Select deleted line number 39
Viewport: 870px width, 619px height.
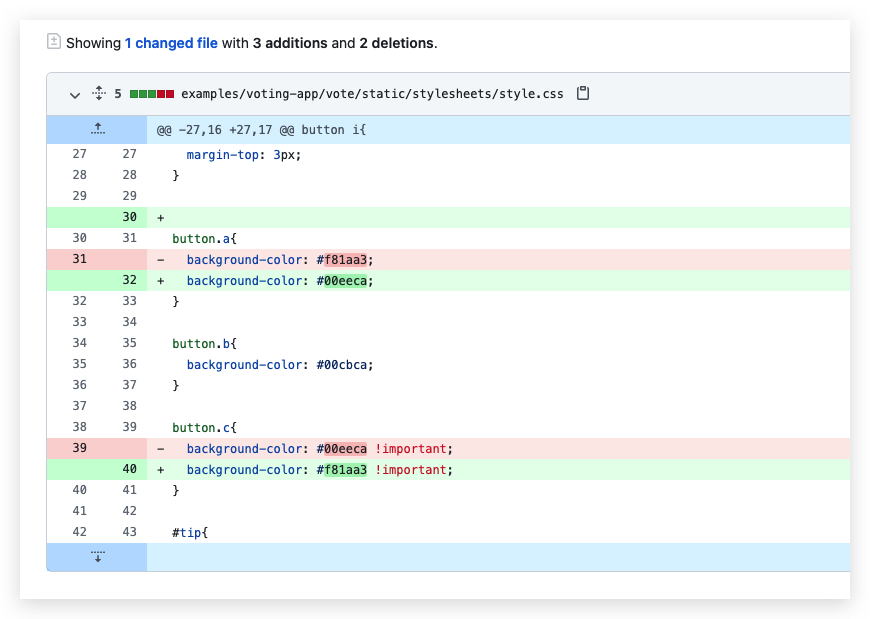(79, 449)
